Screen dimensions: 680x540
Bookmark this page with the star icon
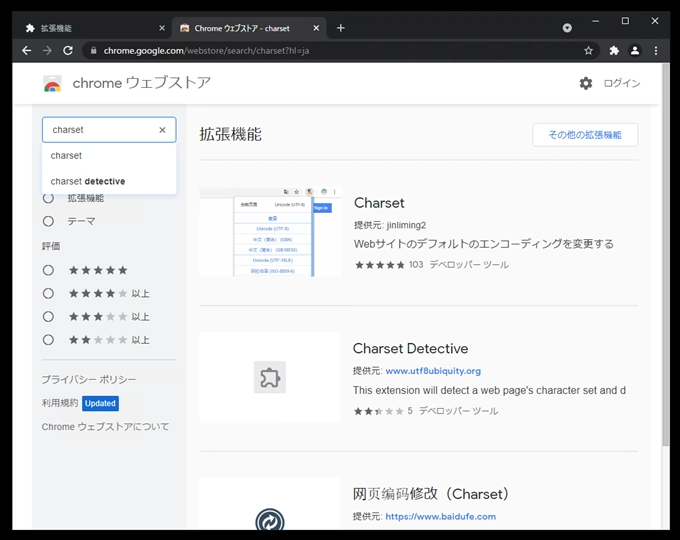click(588, 51)
